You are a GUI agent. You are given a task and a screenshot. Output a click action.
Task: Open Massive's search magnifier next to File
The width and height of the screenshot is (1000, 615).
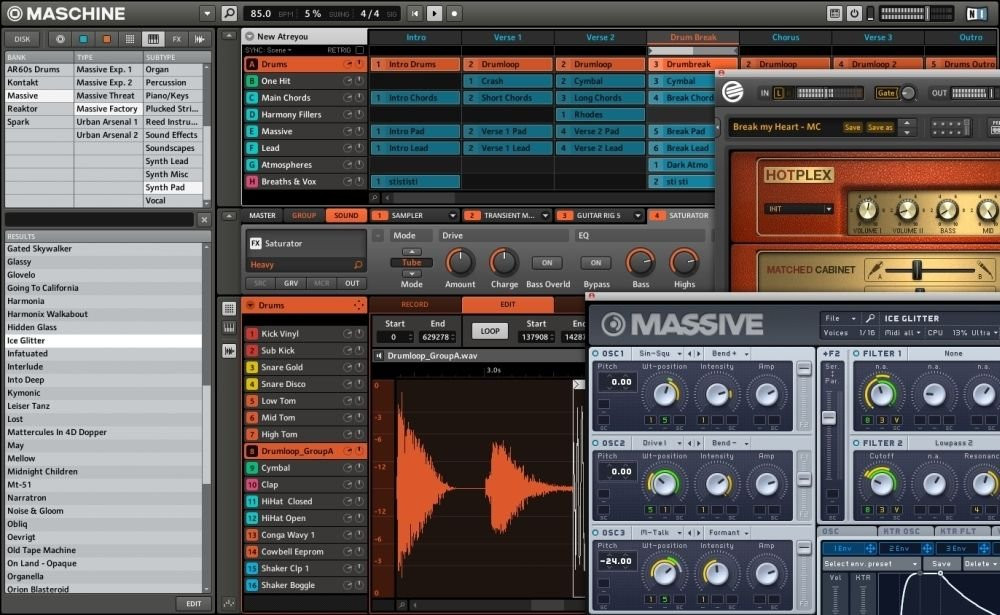(870, 317)
